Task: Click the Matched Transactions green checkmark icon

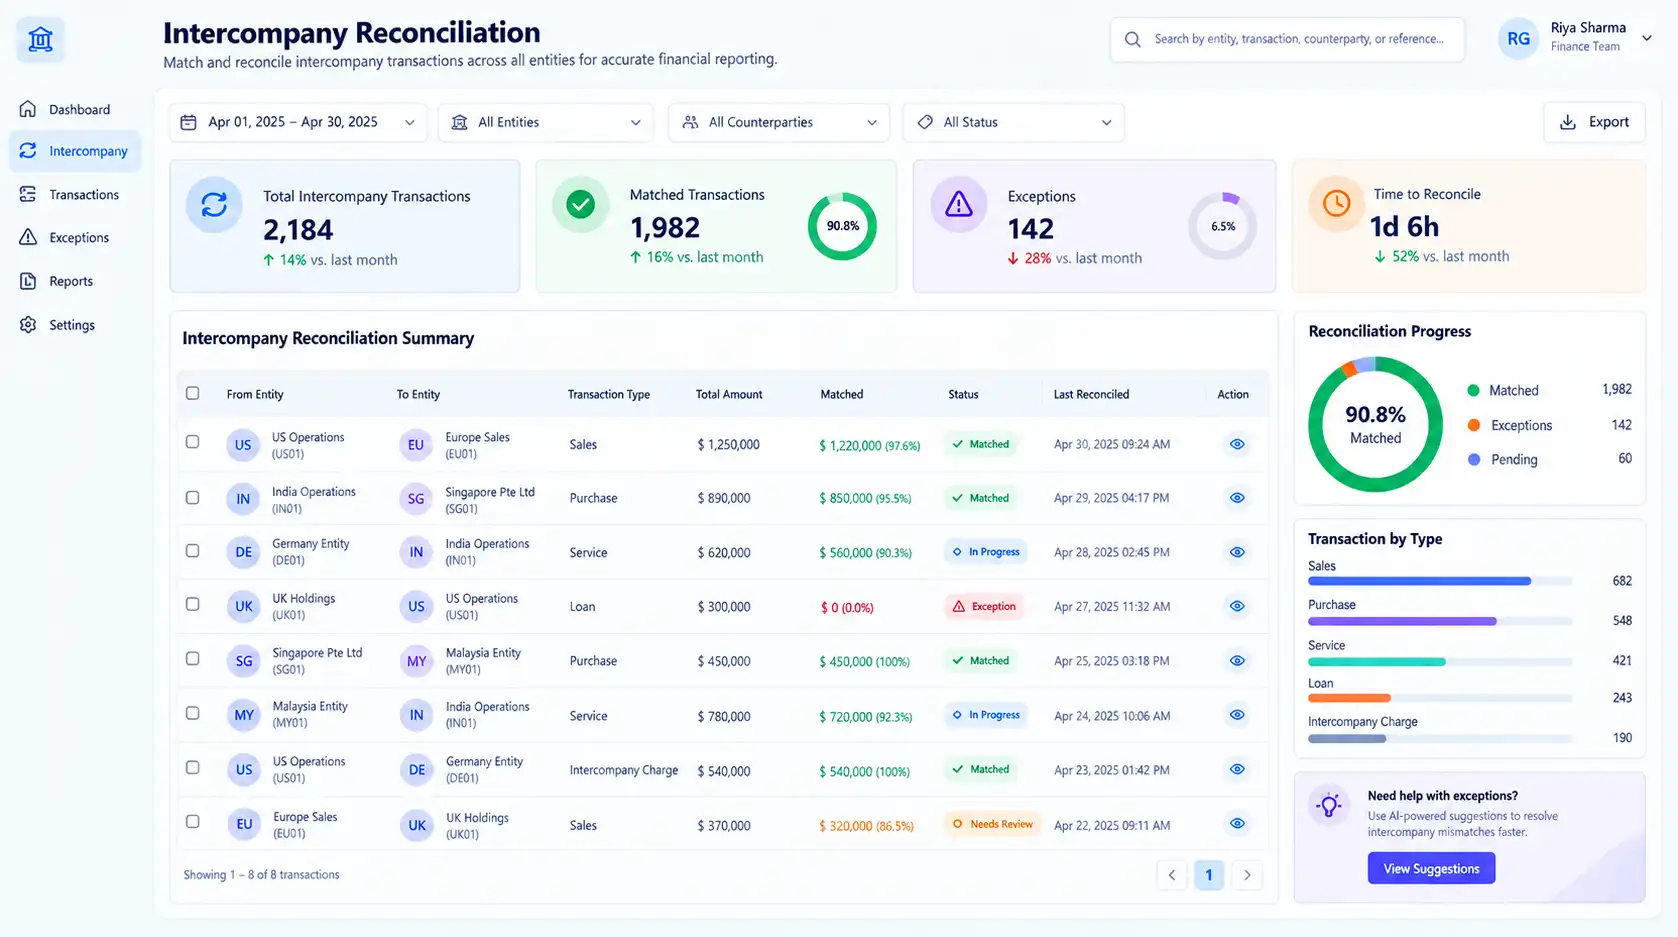Action: pyautogui.click(x=581, y=205)
